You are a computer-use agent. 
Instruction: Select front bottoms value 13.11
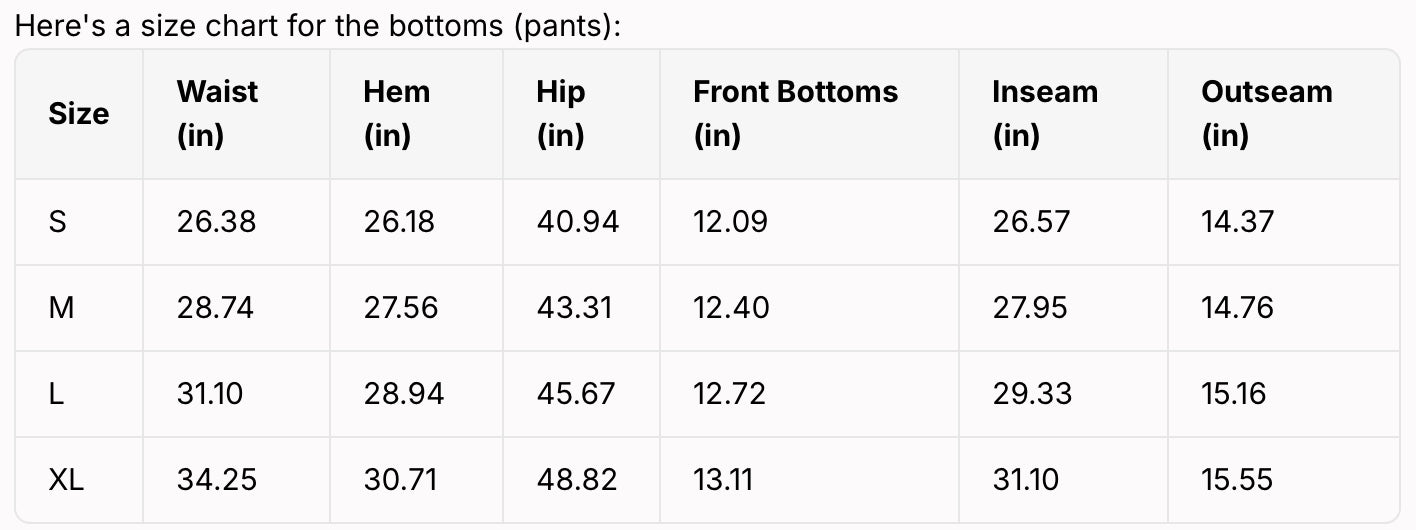coord(722,480)
